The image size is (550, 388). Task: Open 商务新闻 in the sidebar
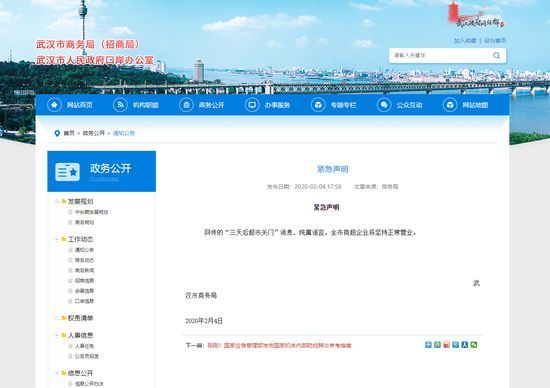point(84,270)
